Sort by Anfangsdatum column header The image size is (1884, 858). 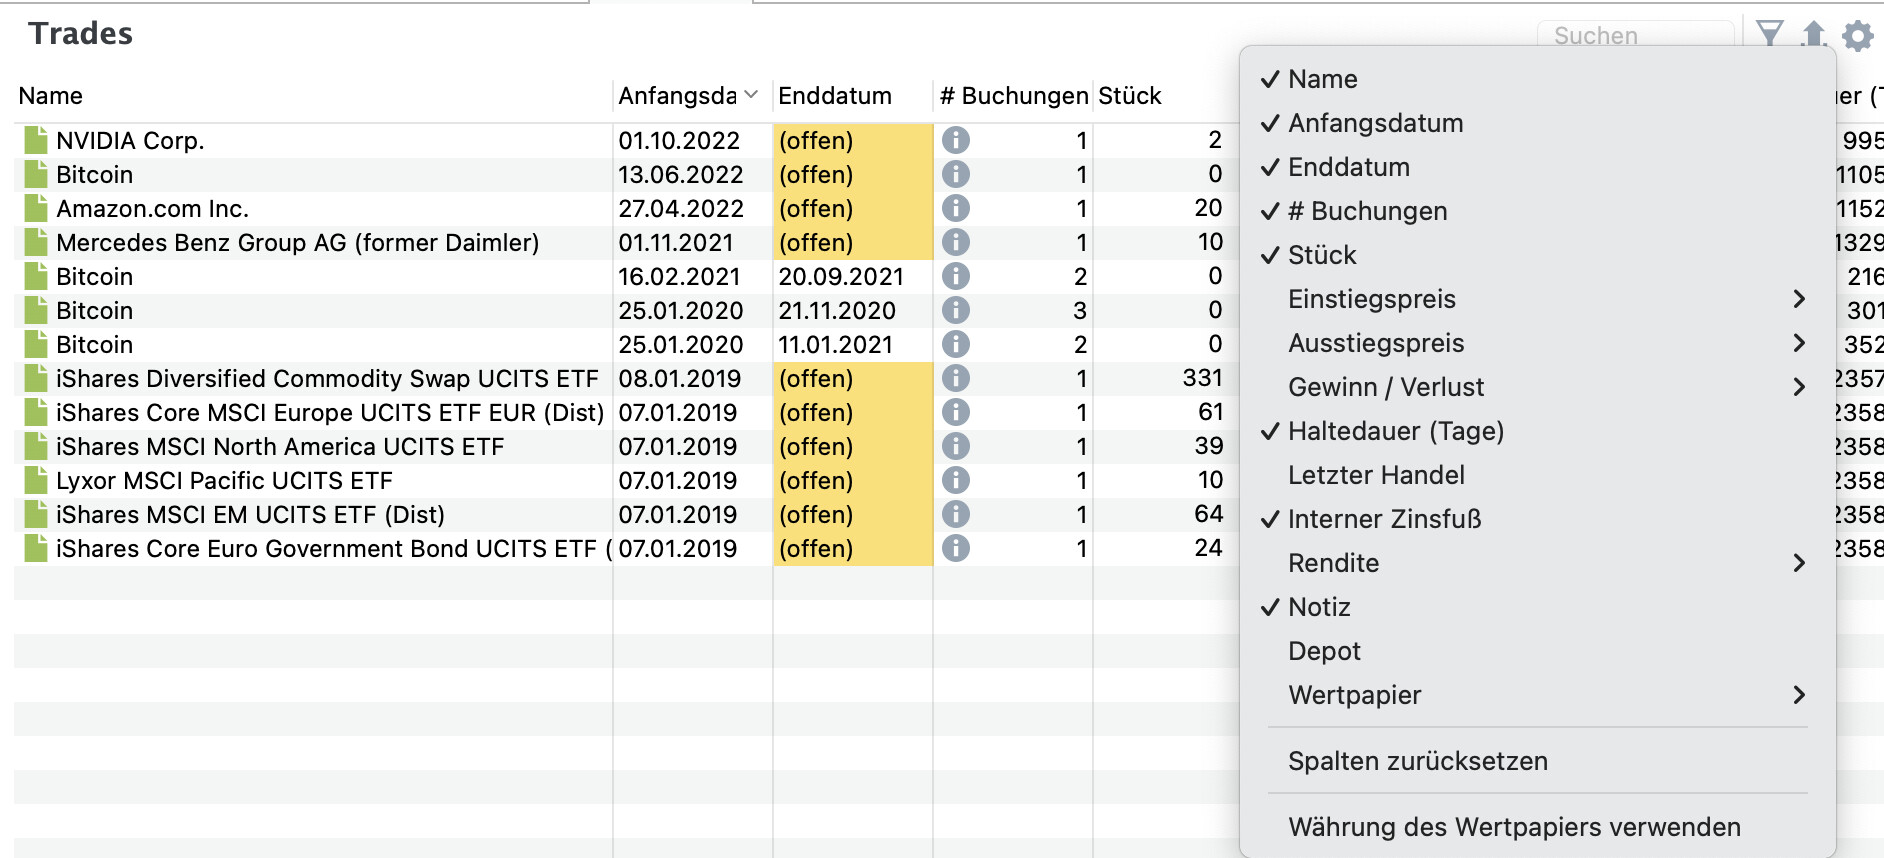(692, 96)
